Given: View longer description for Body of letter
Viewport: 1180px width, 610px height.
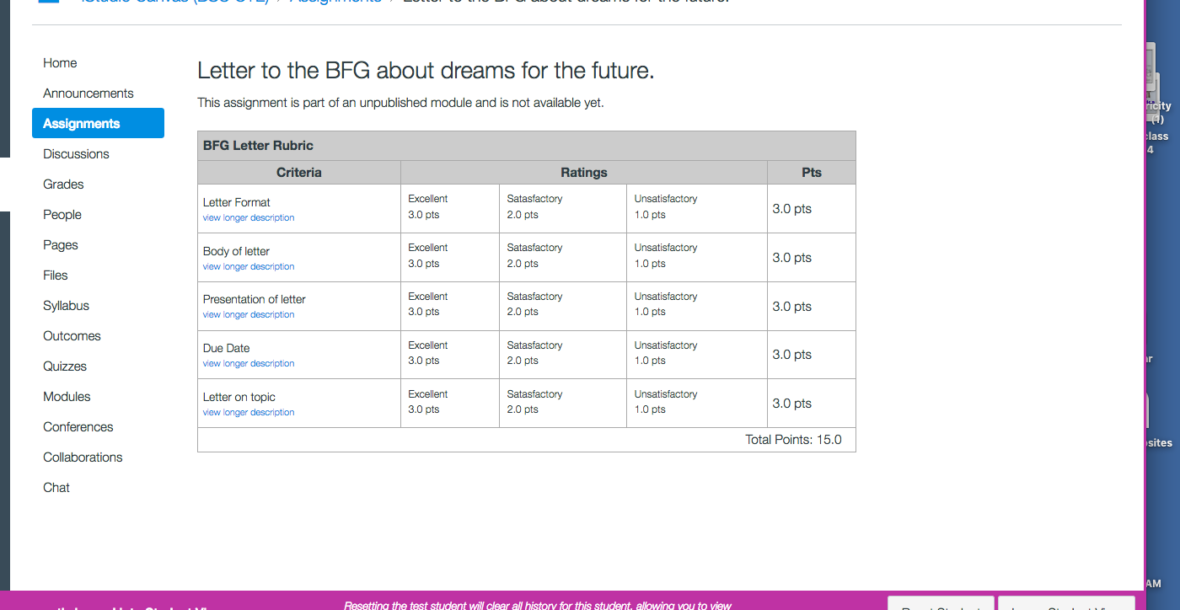Looking at the screenshot, I should pos(248,267).
